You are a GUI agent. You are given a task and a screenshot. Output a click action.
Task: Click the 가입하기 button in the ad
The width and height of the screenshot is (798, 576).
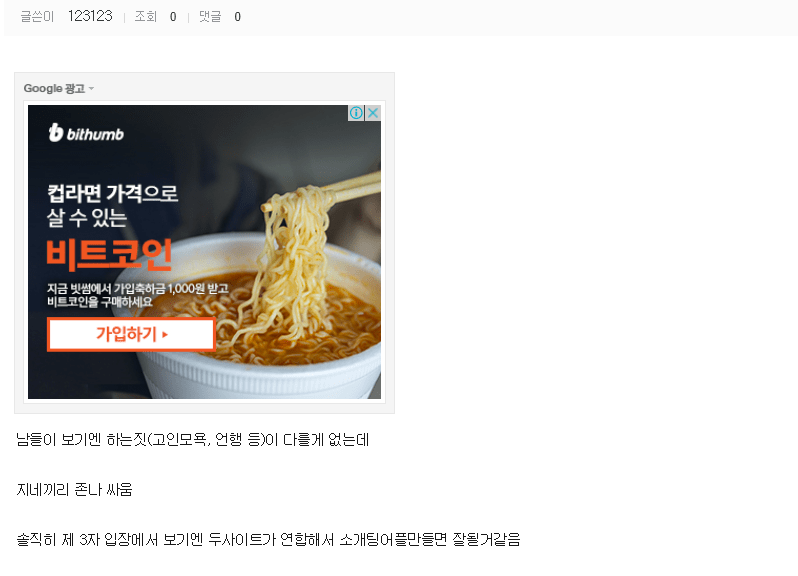click(131, 334)
